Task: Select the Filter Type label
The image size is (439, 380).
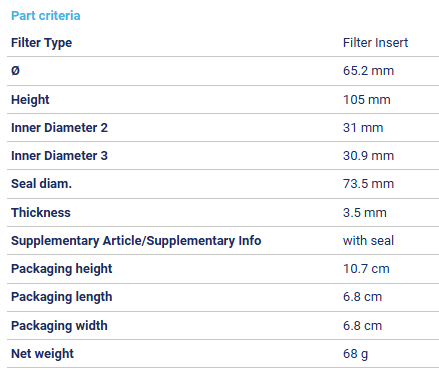Action: (41, 43)
